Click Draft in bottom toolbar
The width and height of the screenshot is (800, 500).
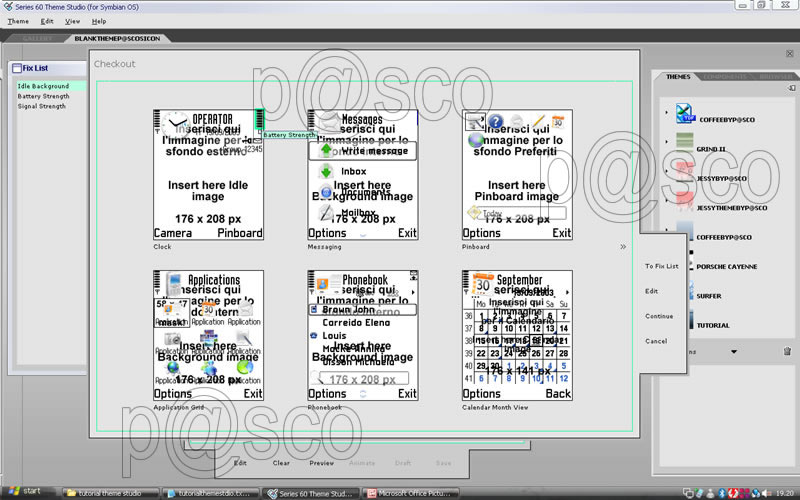(403, 463)
